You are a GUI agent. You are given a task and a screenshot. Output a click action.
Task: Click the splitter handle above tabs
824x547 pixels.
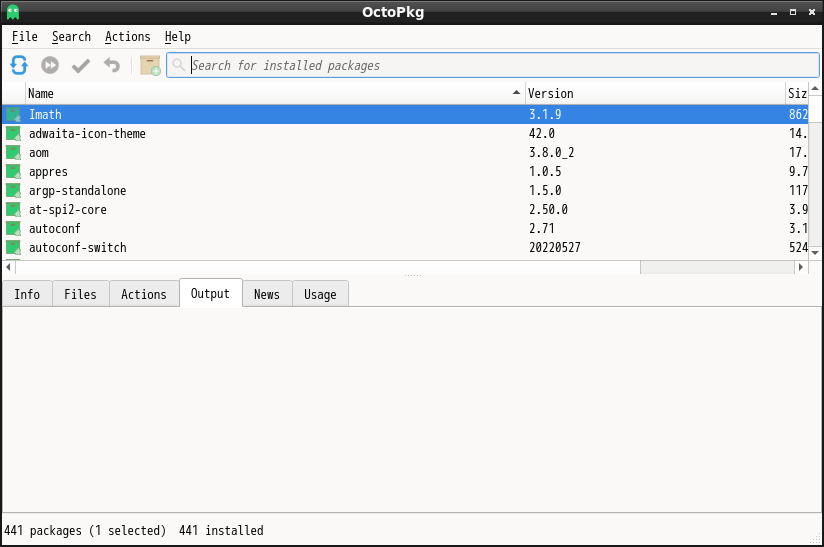(x=413, y=275)
